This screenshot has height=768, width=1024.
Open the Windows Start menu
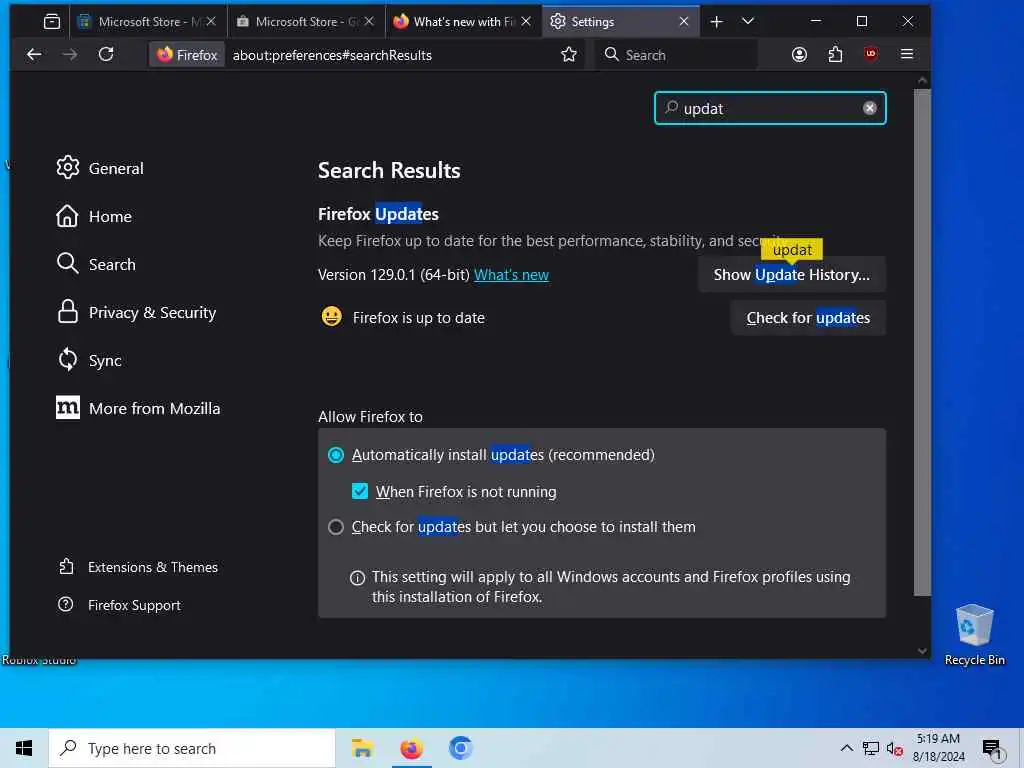[x=24, y=748]
